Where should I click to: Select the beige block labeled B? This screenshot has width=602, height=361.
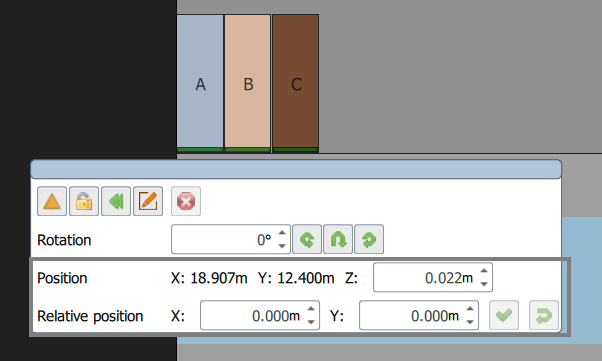(248, 83)
